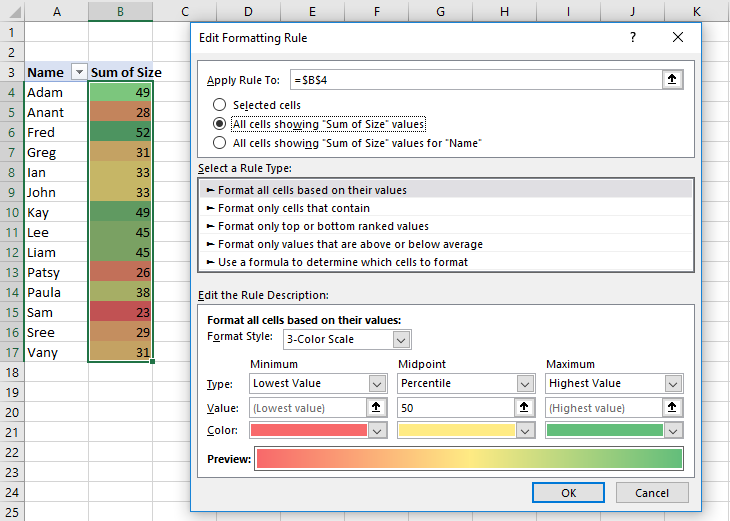The height and width of the screenshot is (521, 730).
Task: Click the Minimum value range selector icon
Action: pyautogui.click(x=377, y=408)
